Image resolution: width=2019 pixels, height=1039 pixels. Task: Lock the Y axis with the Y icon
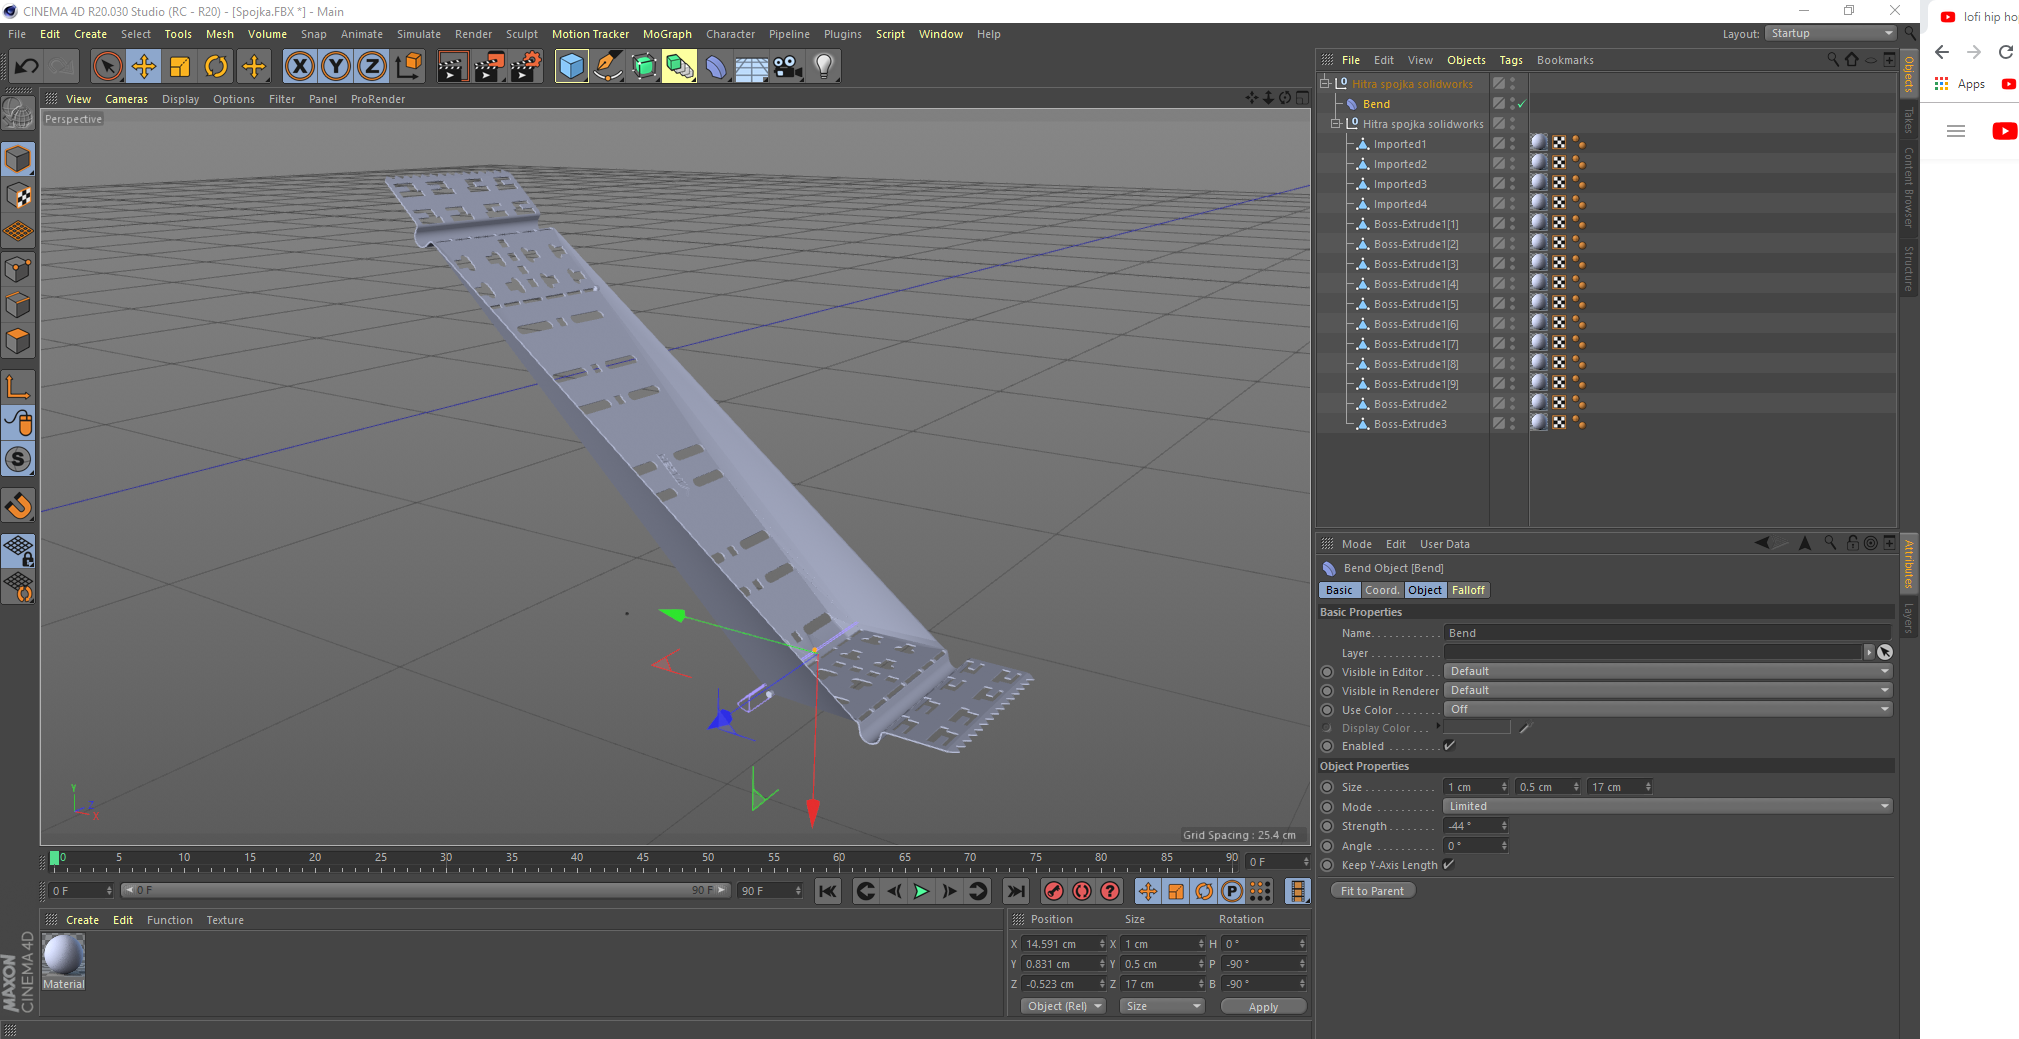point(335,66)
